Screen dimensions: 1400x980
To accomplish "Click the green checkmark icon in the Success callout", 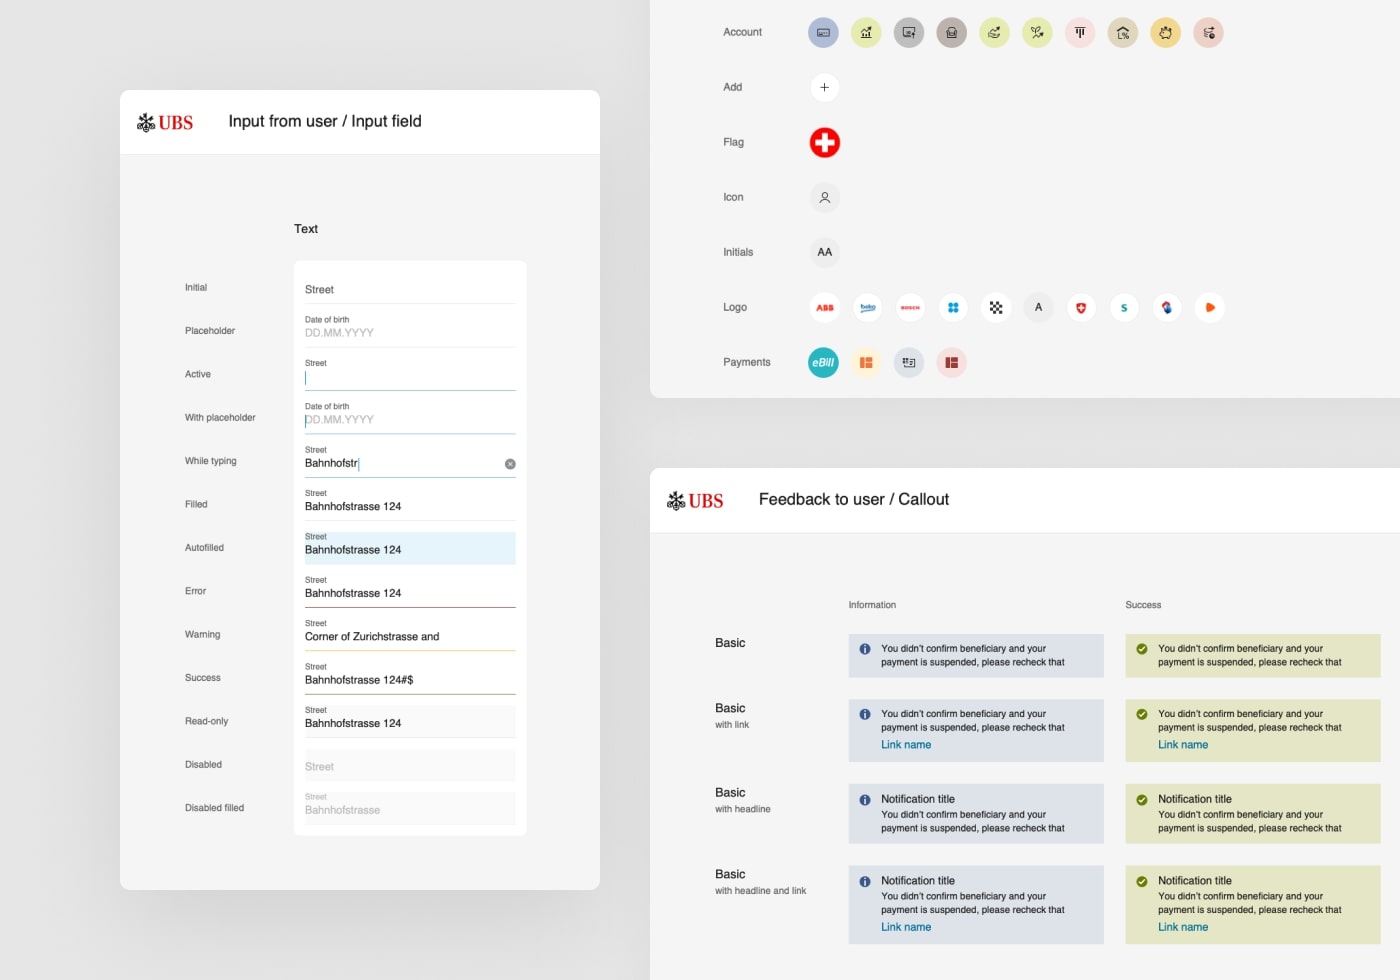I will click(1141, 649).
